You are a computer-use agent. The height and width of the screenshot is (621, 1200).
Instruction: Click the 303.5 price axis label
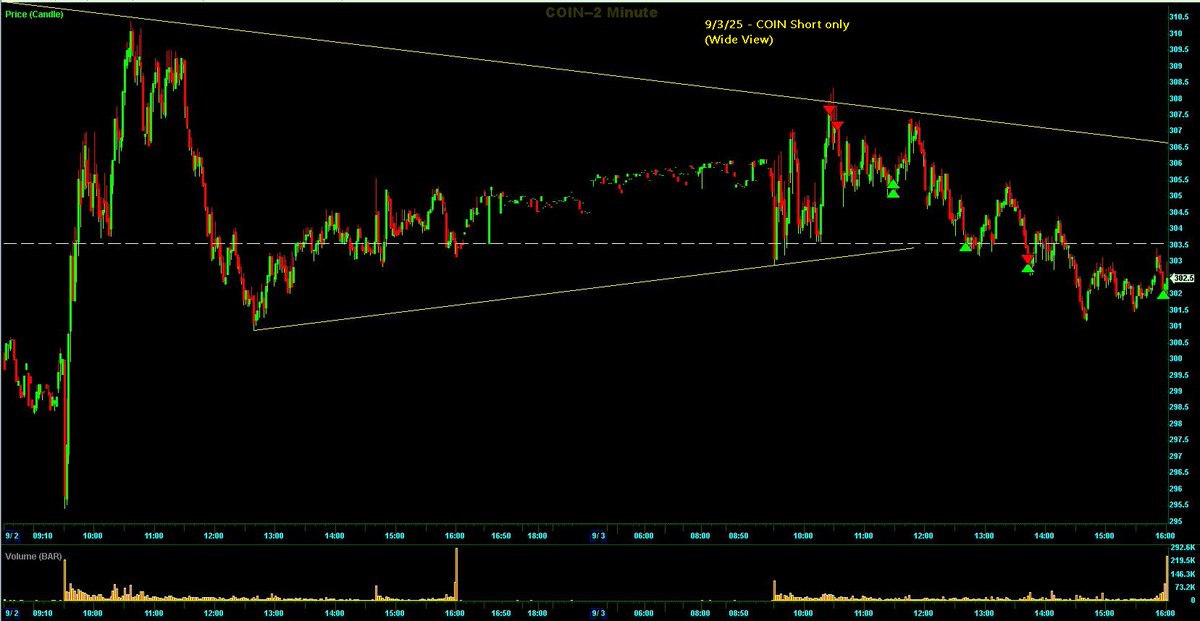pyautogui.click(x=1178, y=244)
